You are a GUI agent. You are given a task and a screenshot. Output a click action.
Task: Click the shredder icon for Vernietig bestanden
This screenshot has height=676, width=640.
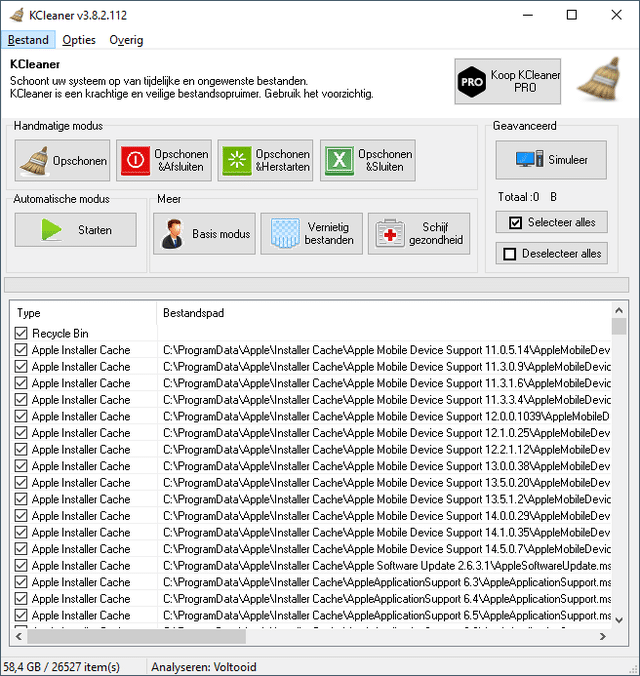pos(285,233)
